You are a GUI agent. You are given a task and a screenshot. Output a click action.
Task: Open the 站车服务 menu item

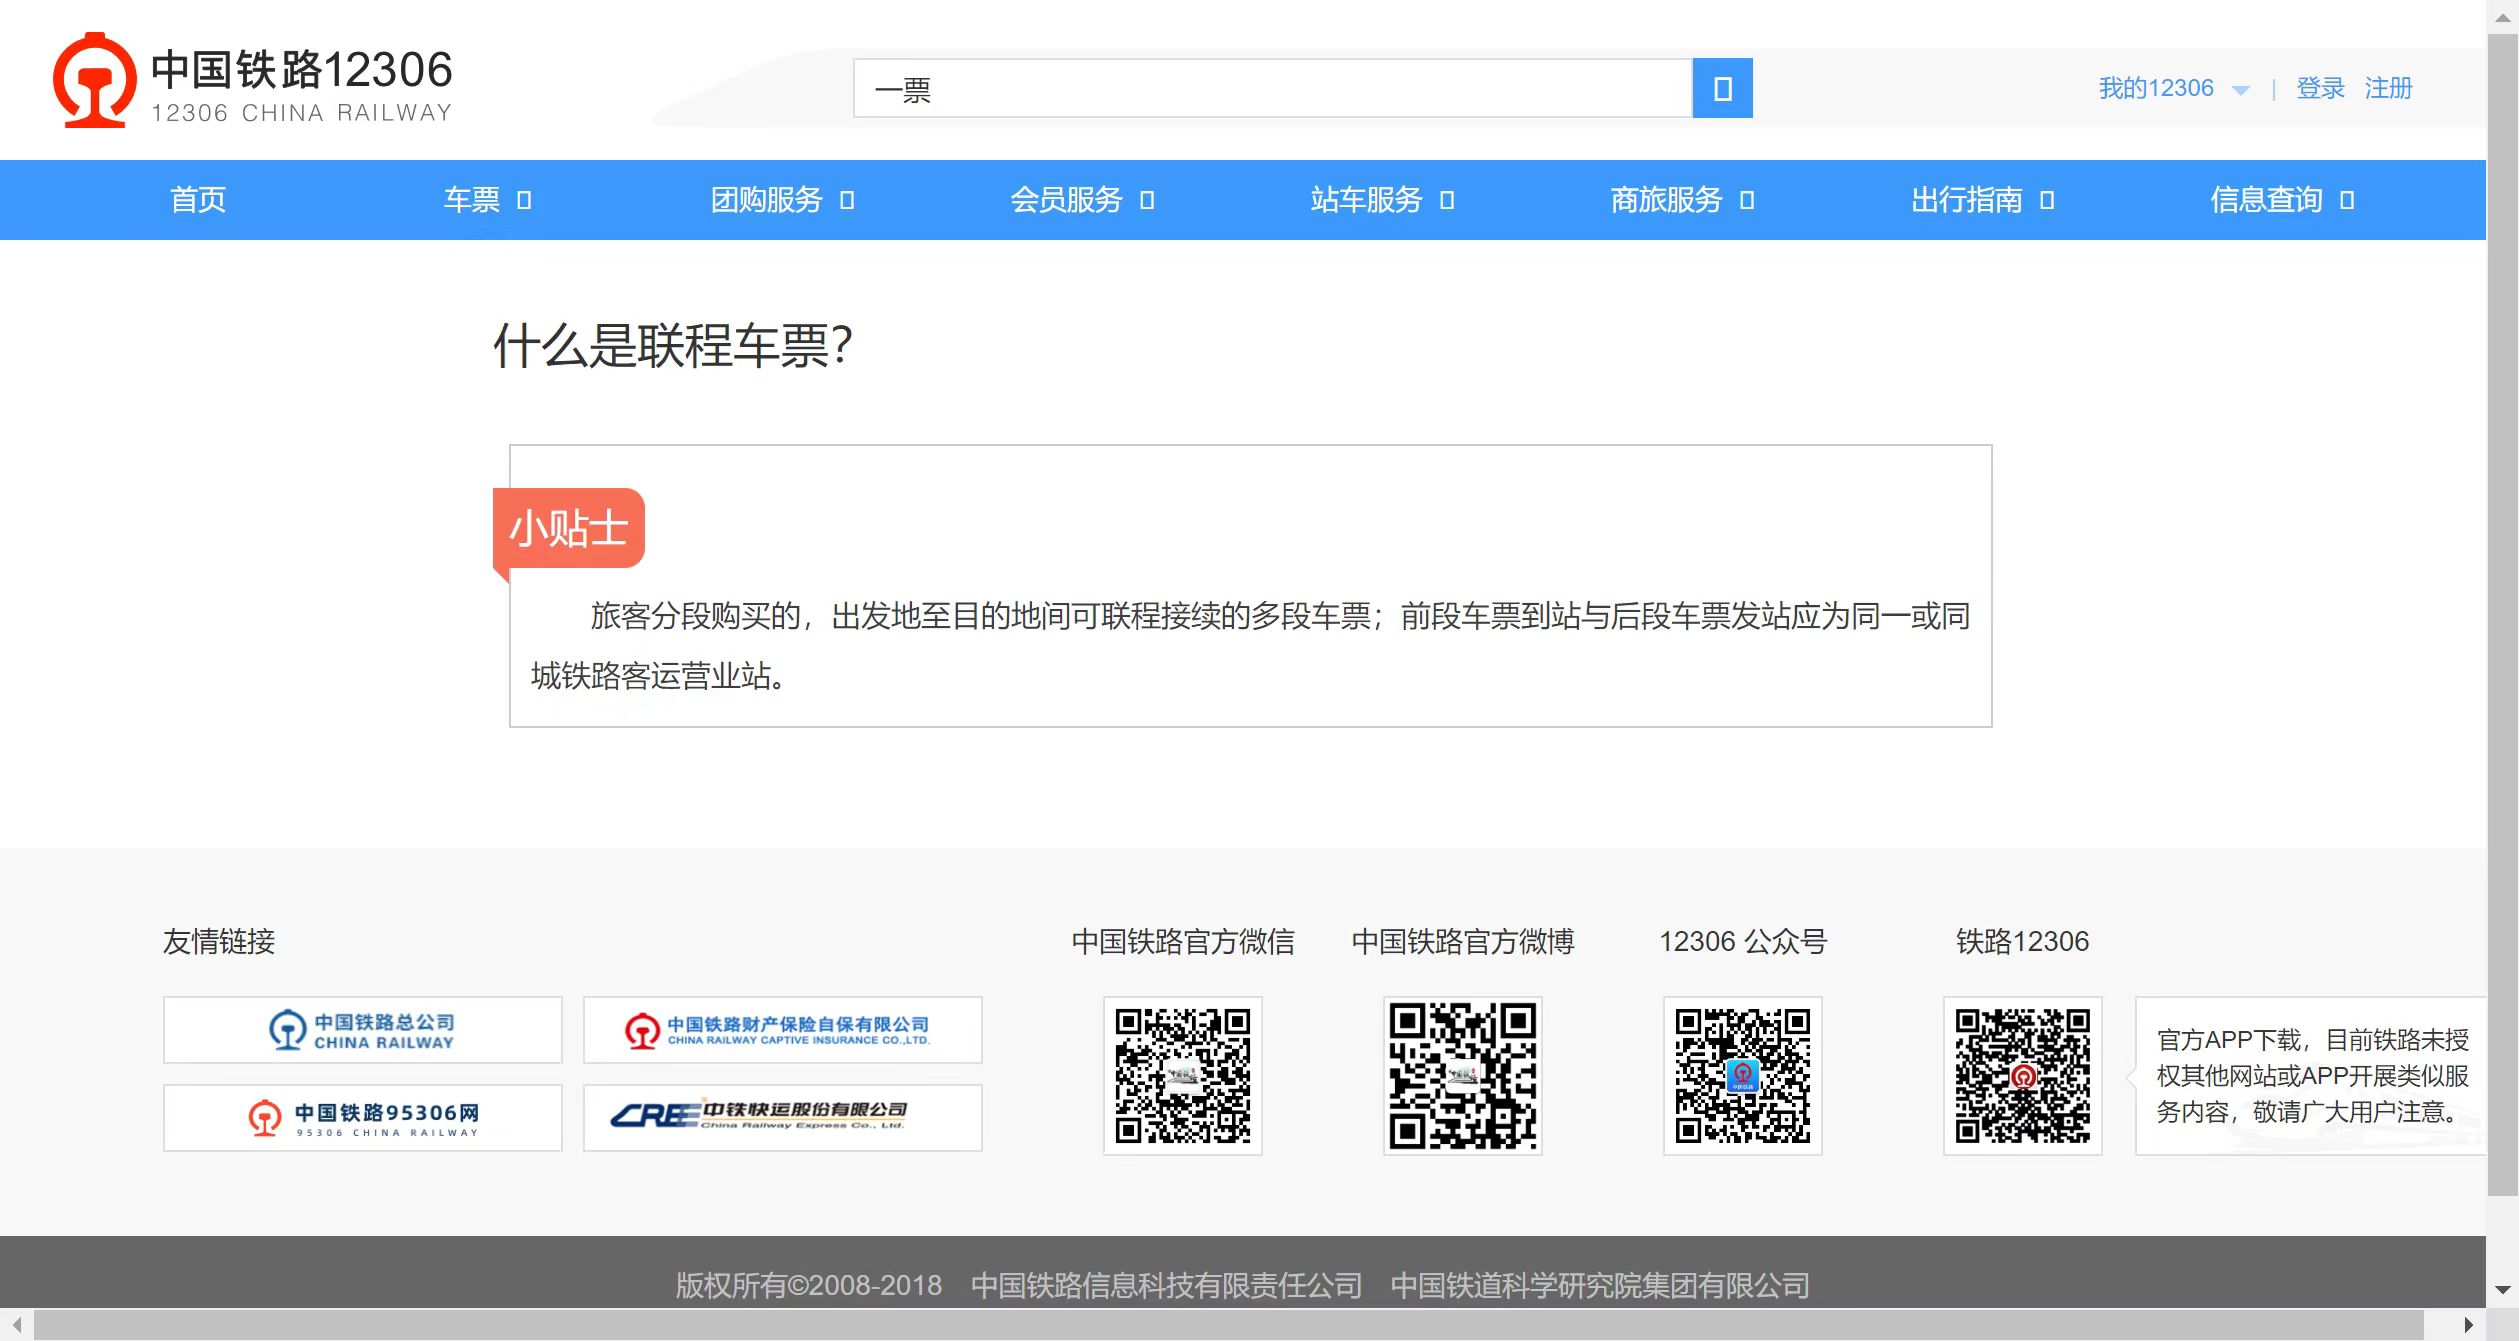(1382, 200)
